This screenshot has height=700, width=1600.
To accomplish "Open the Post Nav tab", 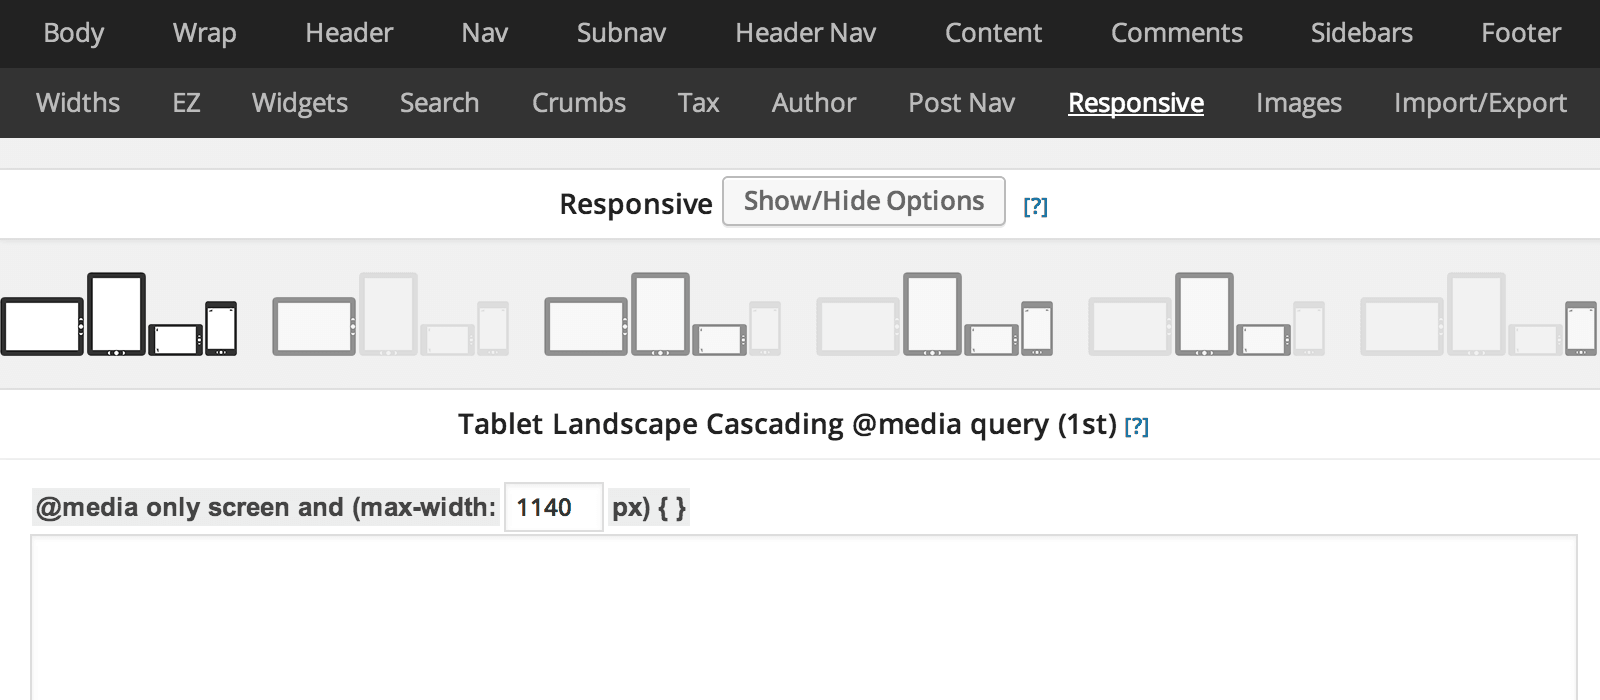I will coord(962,102).
